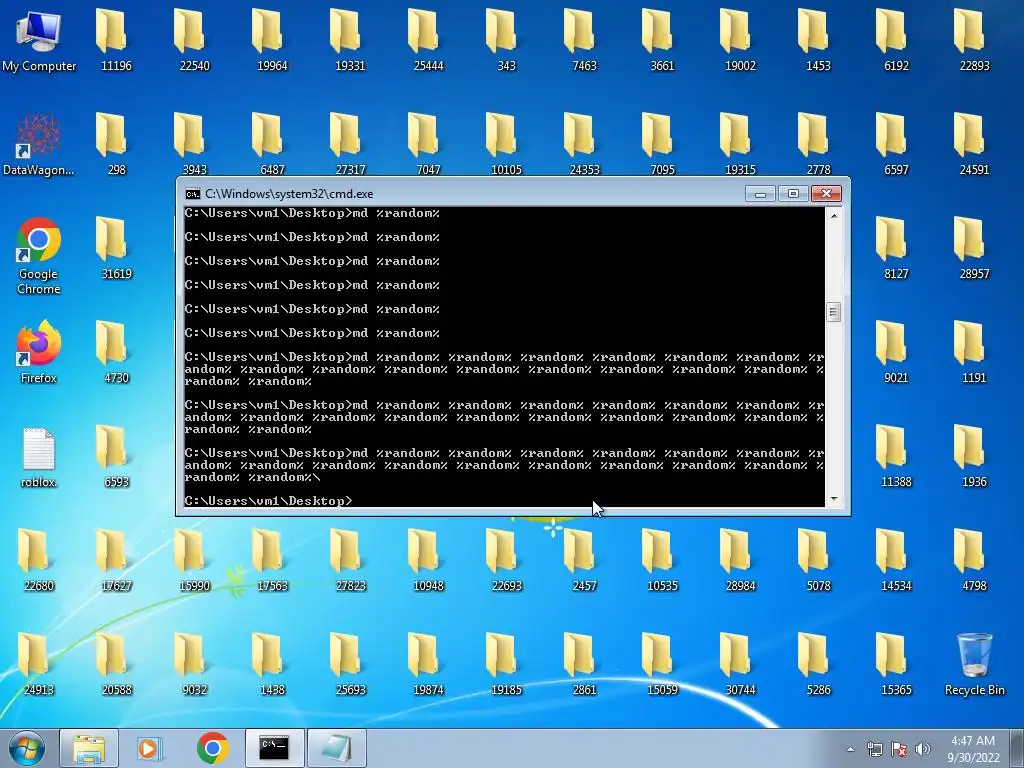The width and height of the screenshot is (1024, 768).
Task: Select folder 6593 on desktop
Action: (116, 457)
